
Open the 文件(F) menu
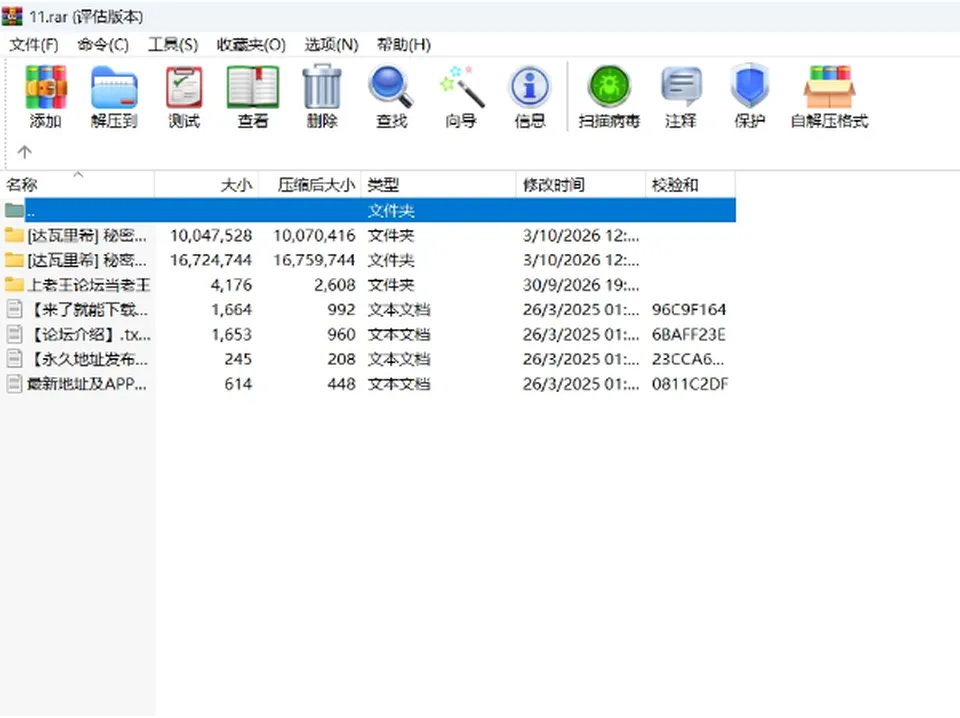pyautogui.click(x=34, y=45)
